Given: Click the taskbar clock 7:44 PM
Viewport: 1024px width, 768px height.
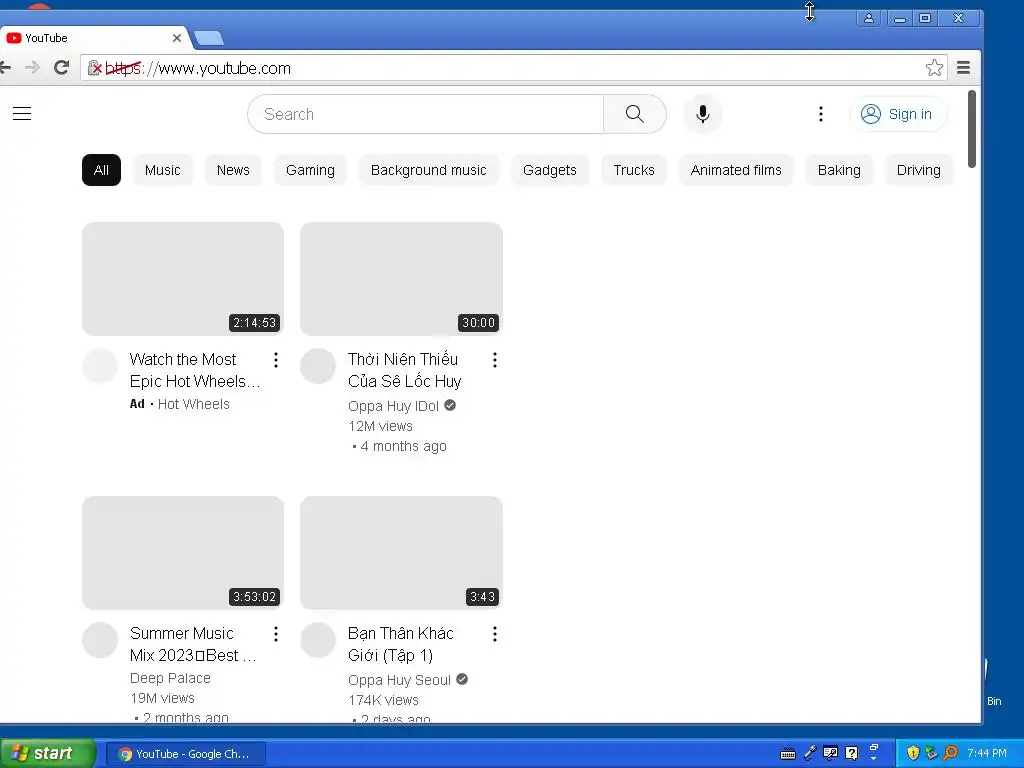Looking at the screenshot, I should [x=987, y=753].
